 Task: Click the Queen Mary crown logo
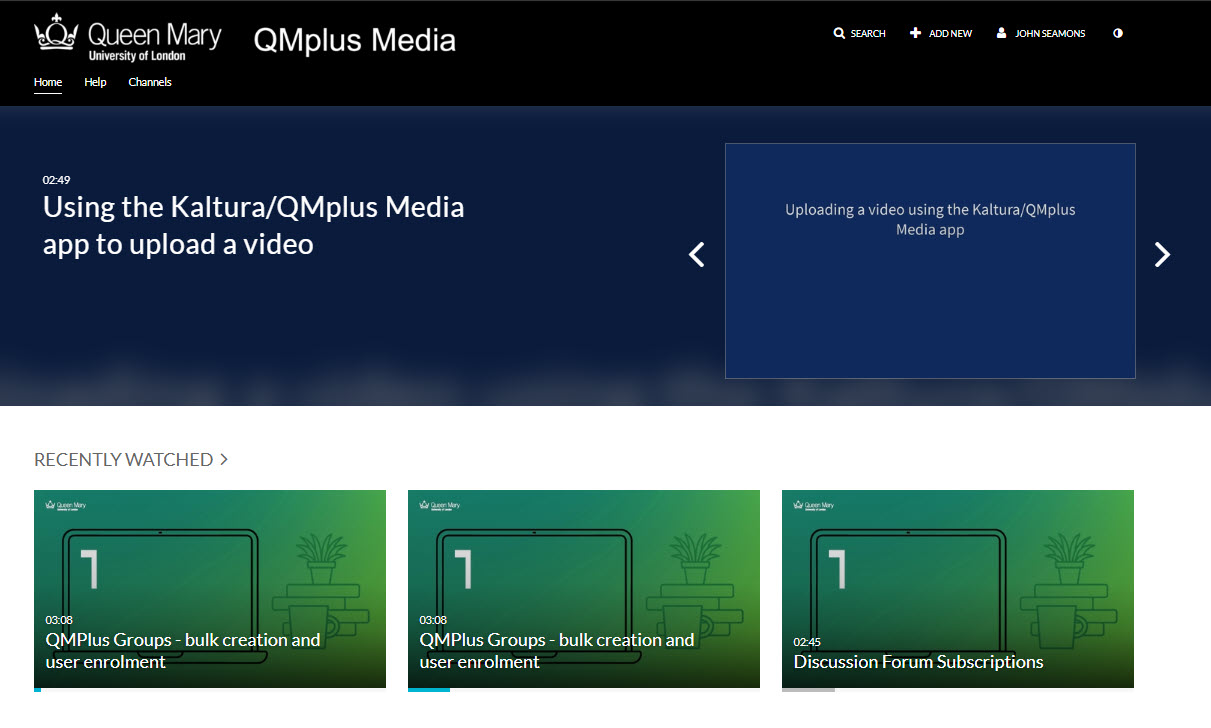tap(55, 33)
